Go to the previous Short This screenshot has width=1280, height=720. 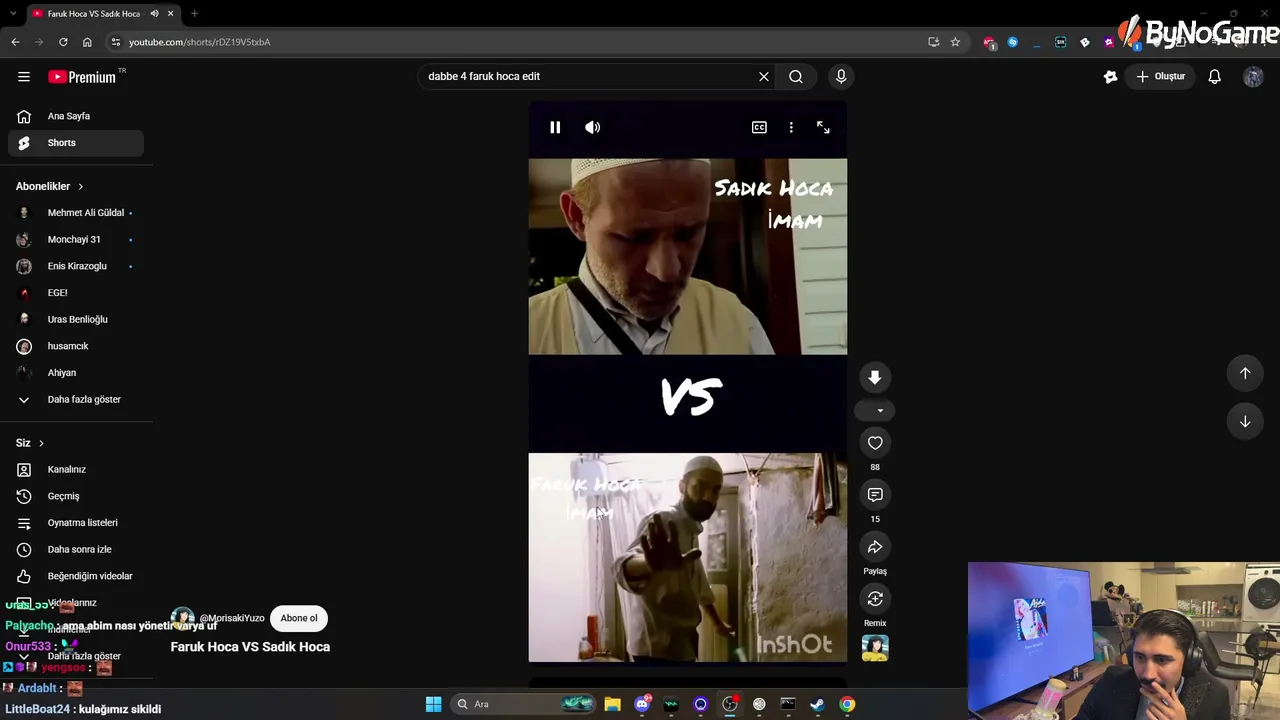click(x=1245, y=373)
